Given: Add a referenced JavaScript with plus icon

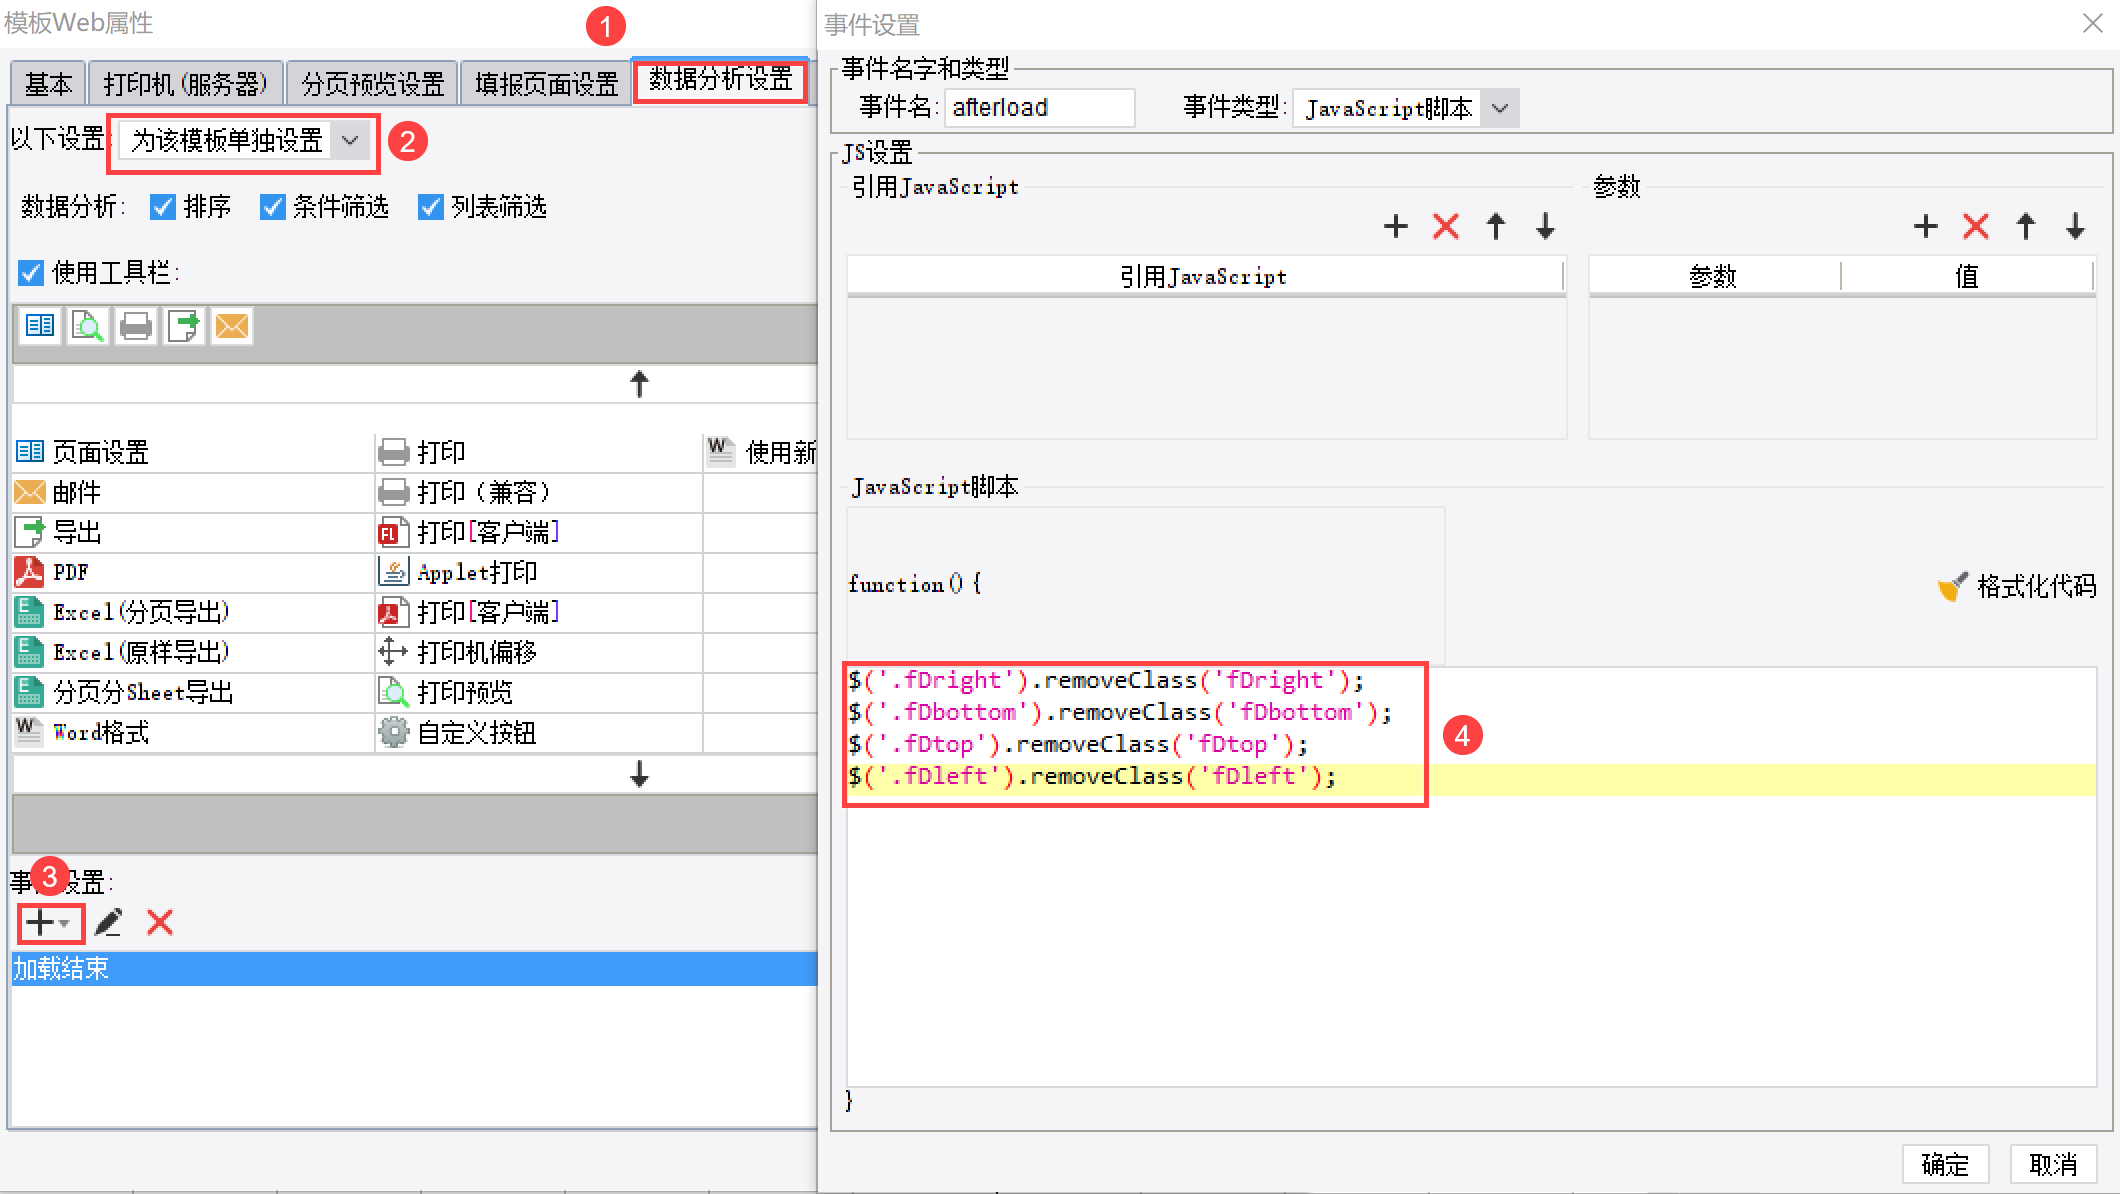Looking at the screenshot, I should point(1396,226).
